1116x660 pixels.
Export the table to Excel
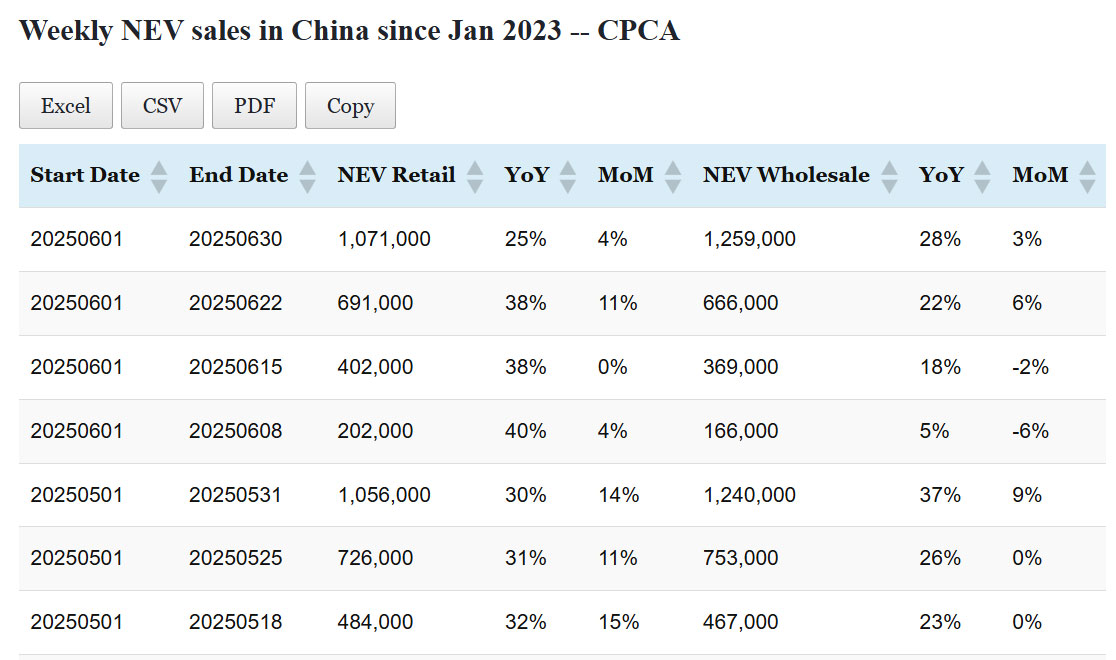pyautogui.click(x=66, y=106)
